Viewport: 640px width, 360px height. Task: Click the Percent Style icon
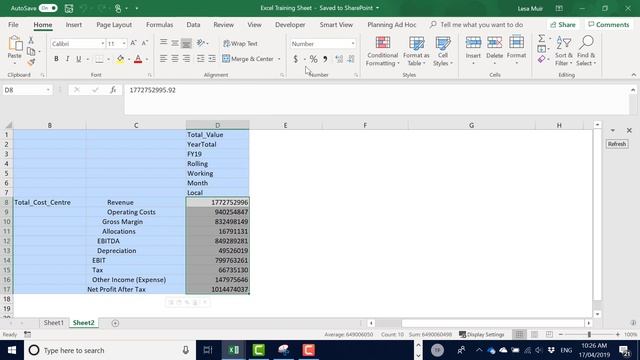point(313,59)
